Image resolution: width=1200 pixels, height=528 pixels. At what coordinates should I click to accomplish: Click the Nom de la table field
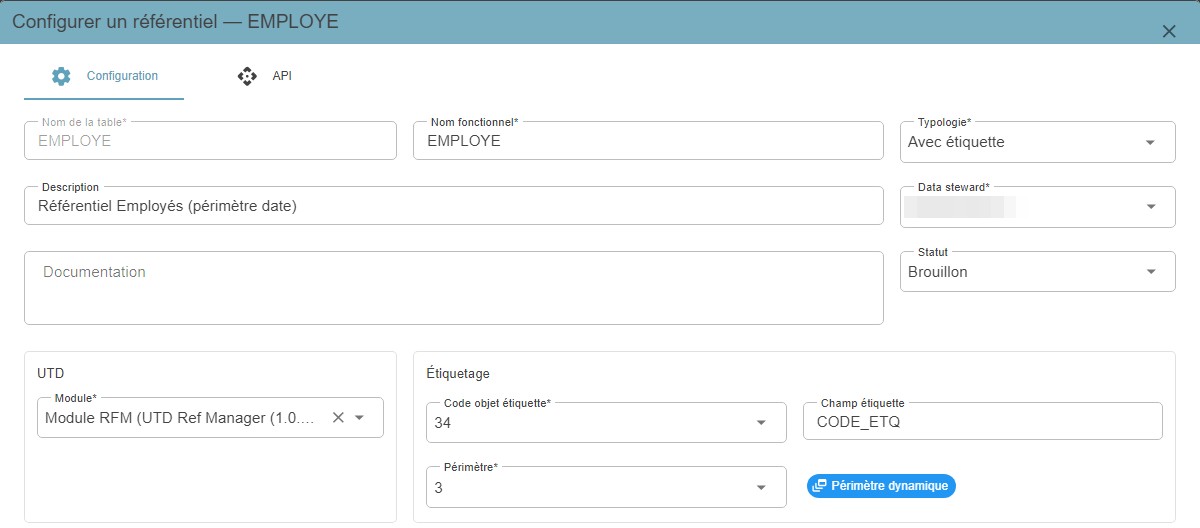pos(210,141)
